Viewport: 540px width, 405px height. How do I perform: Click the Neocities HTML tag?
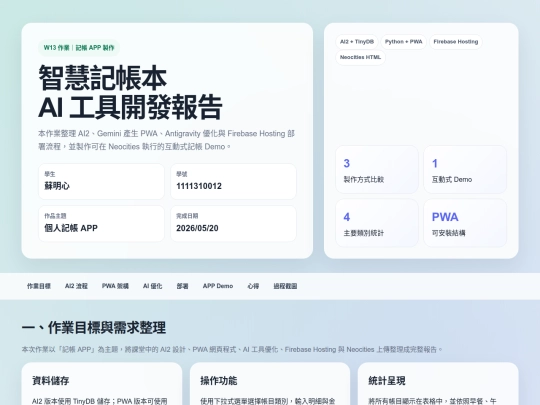[x=360, y=57]
